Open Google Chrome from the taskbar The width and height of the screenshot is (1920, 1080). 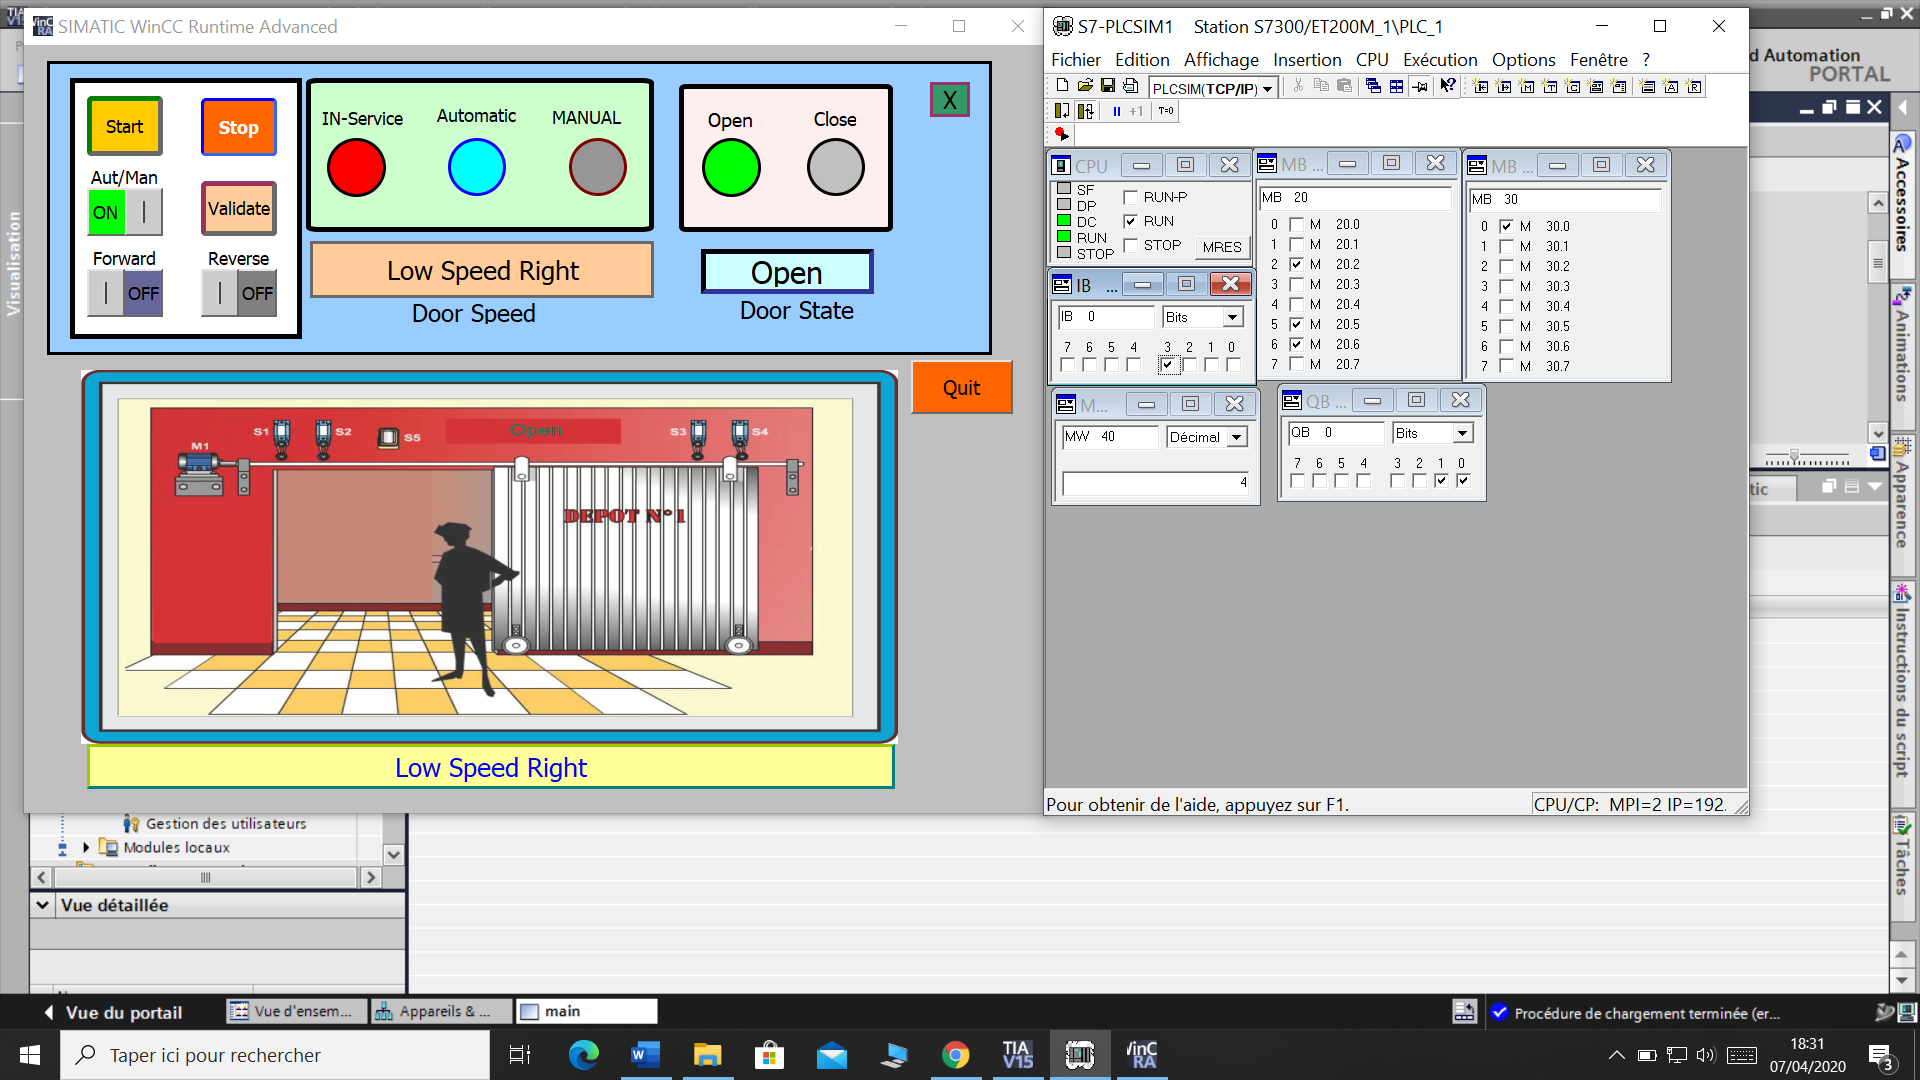tap(955, 1055)
